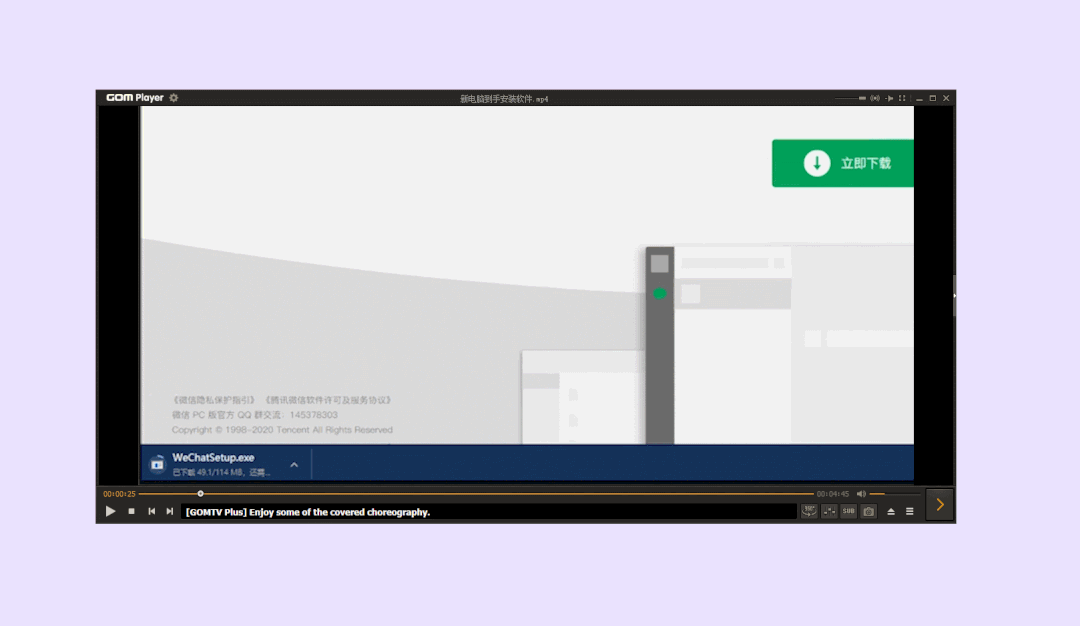Screen dimensions: 1080x626
Task: Skip to the next file
Action: (x=169, y=512)
